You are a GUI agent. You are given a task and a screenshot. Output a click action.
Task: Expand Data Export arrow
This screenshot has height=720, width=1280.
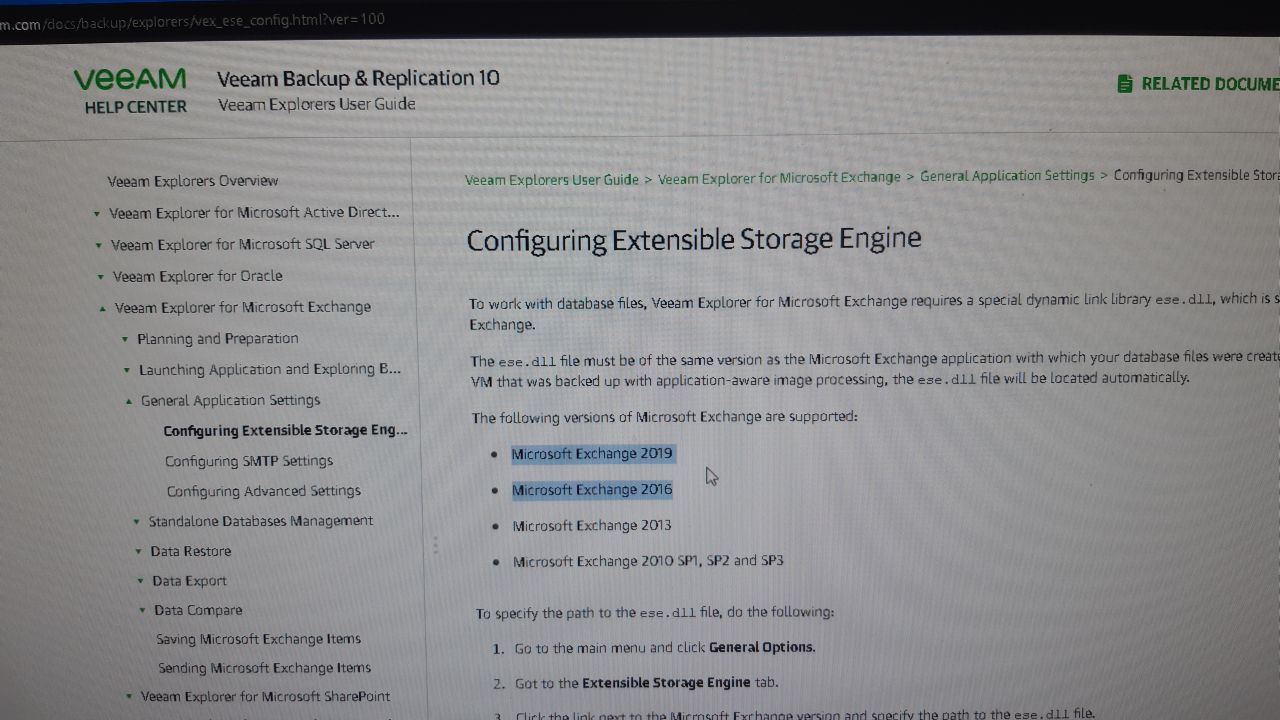click(141, 582)
